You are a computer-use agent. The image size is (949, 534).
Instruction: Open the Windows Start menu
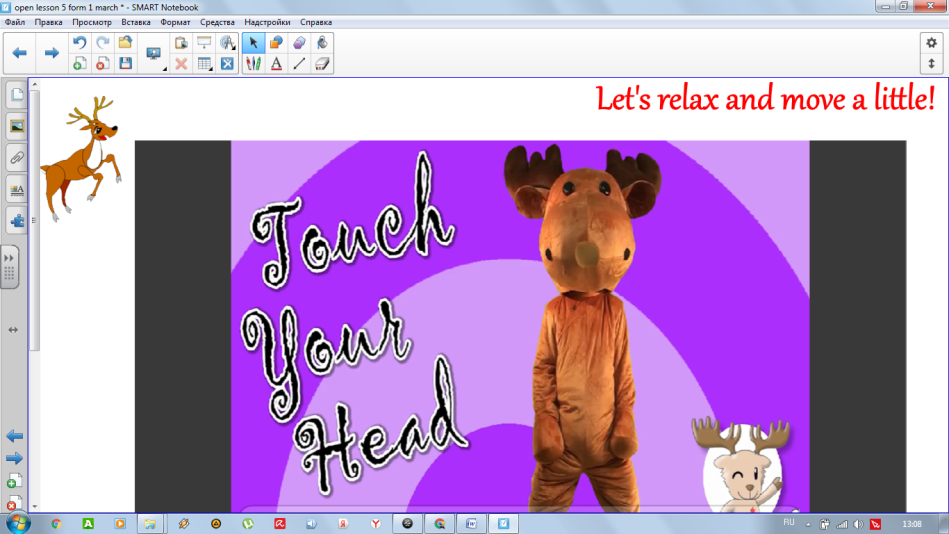18,523
